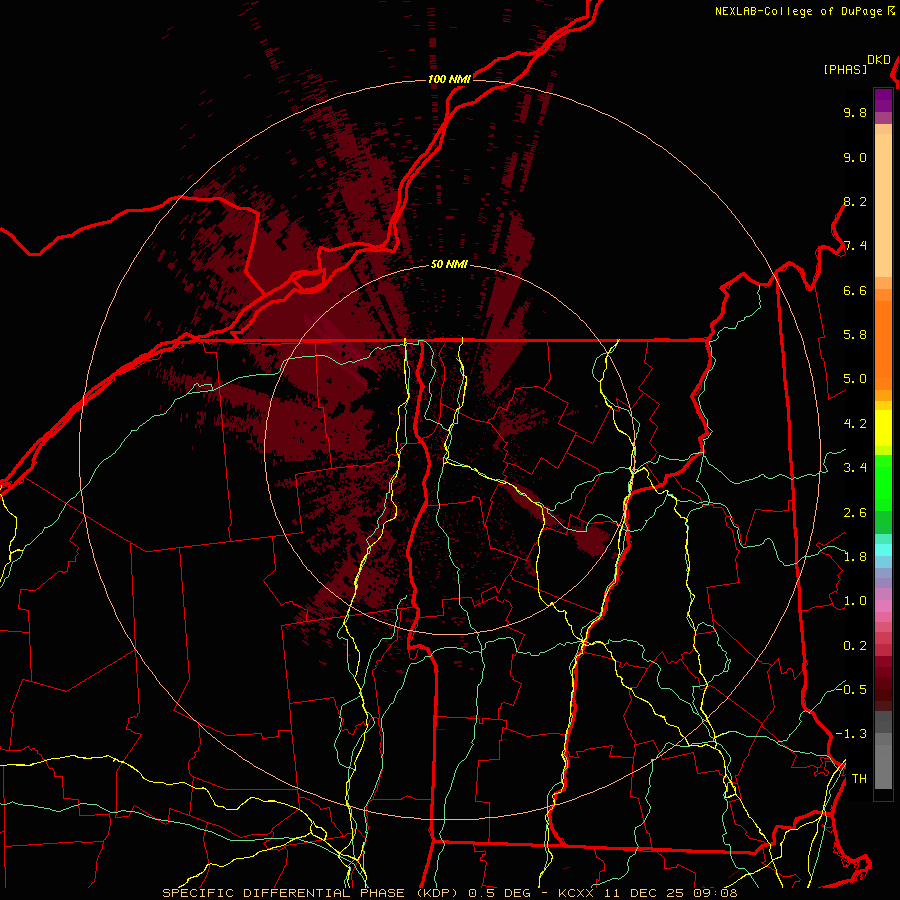
Task: Click the 9.8 value on the color scale
Action: [855, 112]
